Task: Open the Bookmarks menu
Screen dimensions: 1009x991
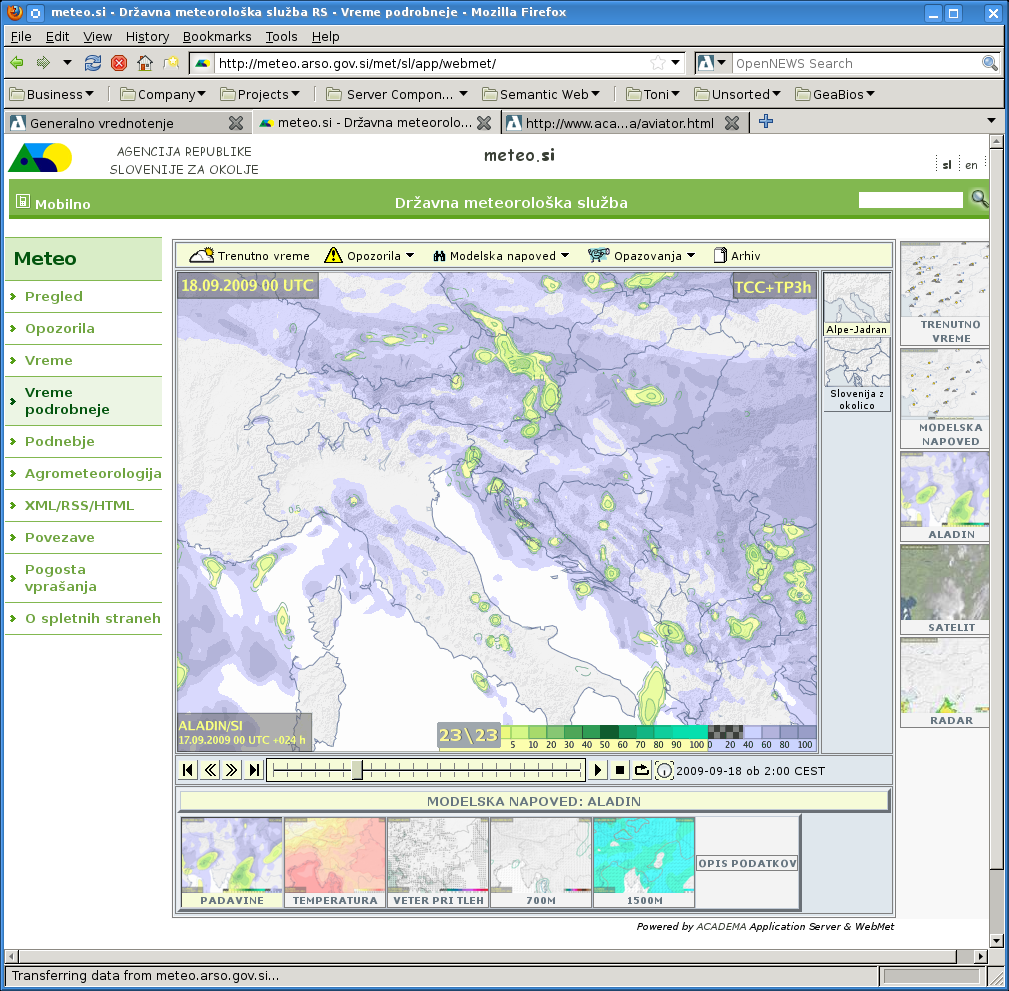Action: coord(217,37)
